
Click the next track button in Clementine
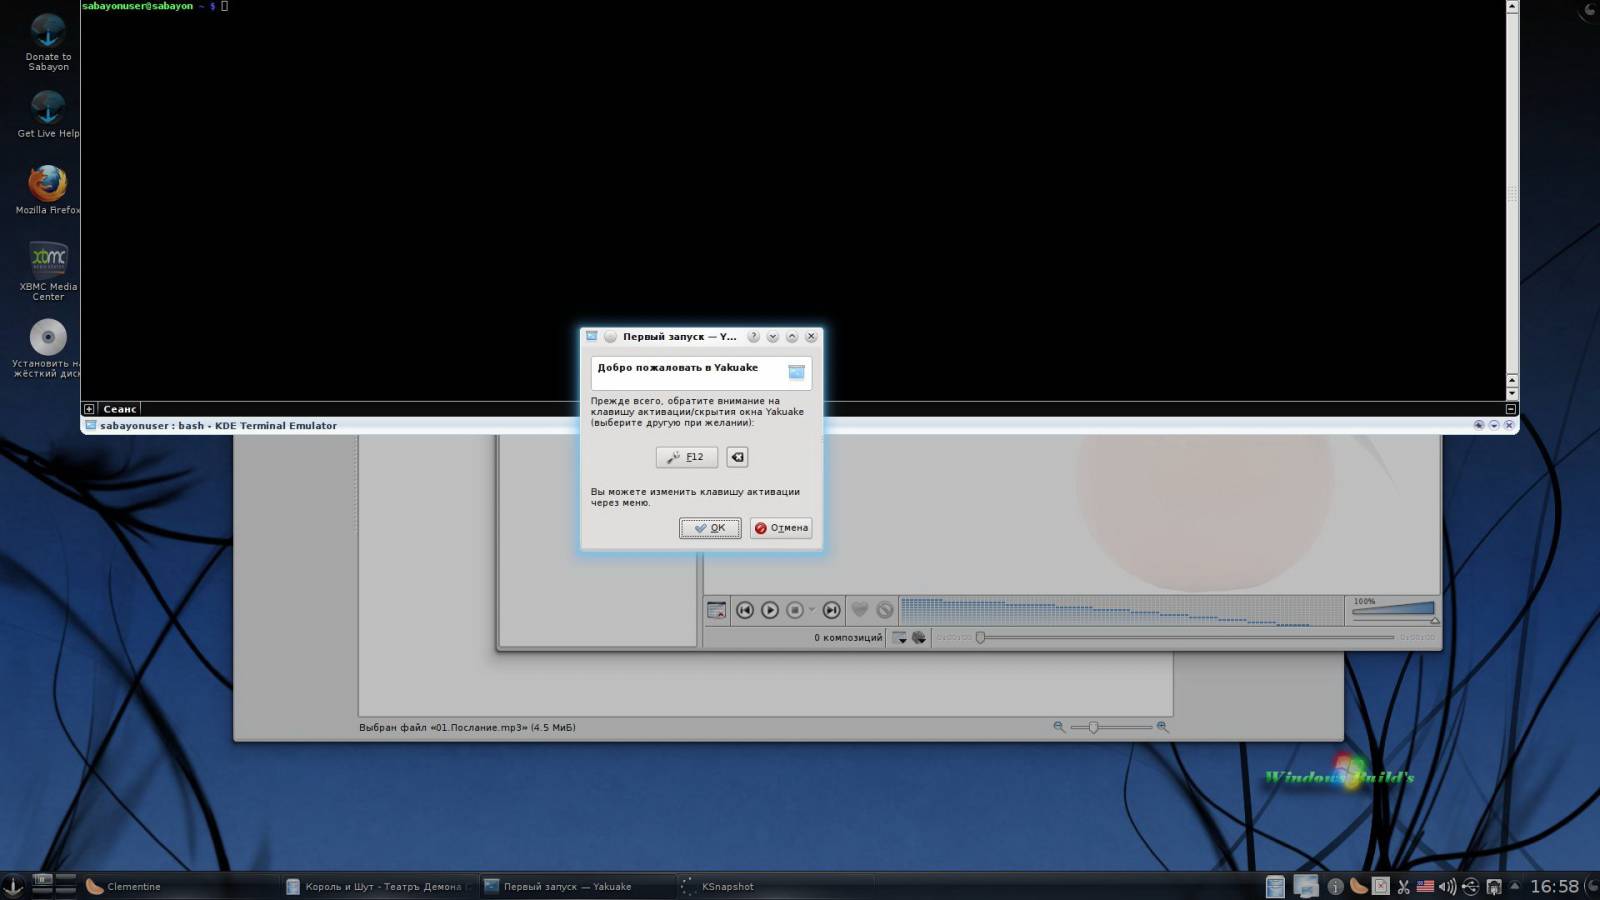tap(831, 610)
